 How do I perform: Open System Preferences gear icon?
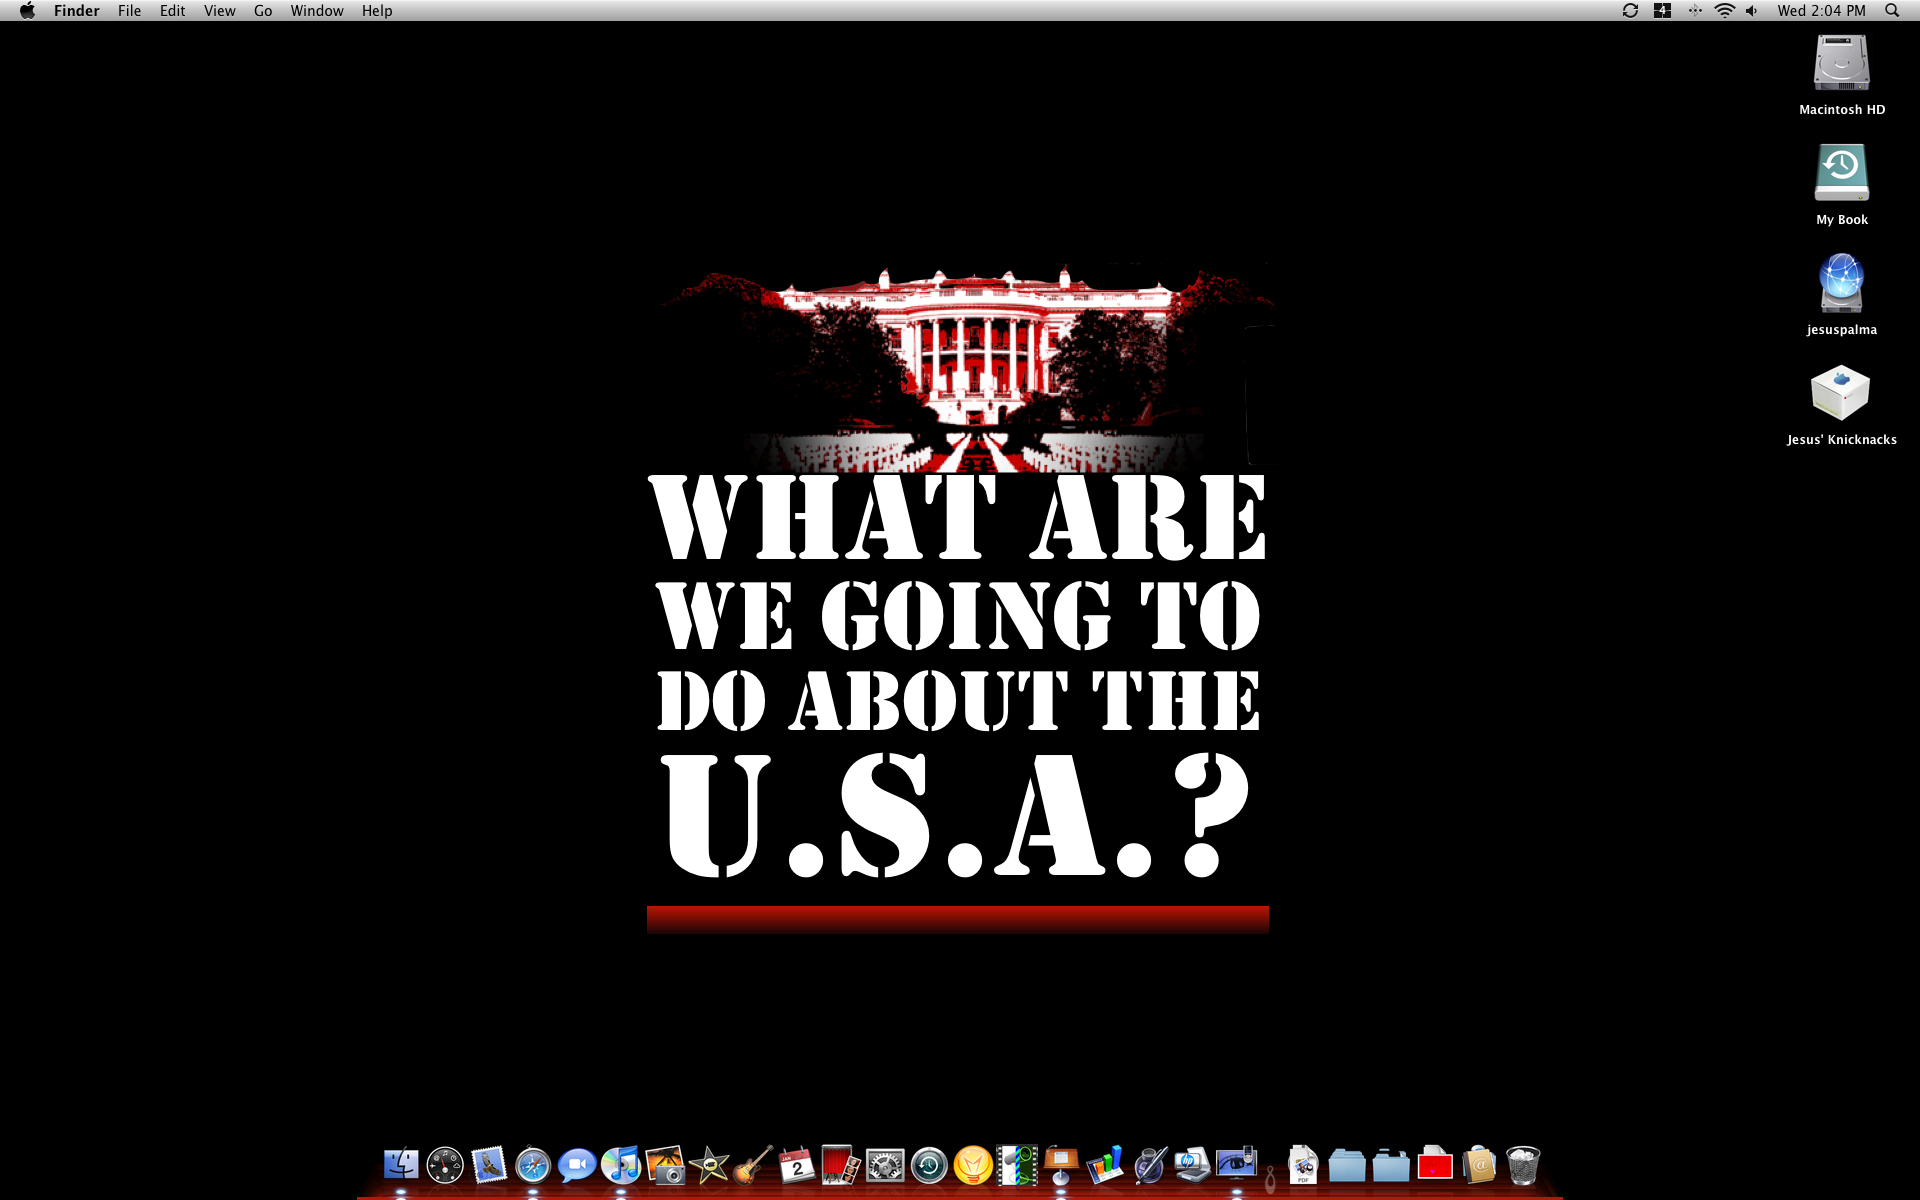tap(885, 1165)
